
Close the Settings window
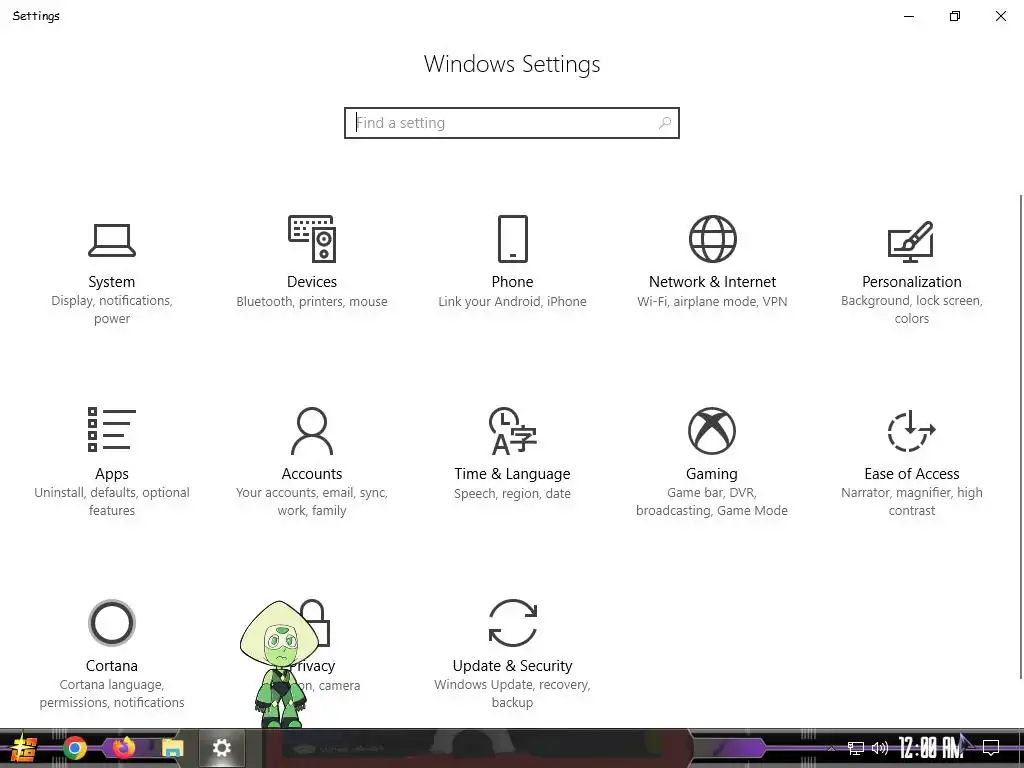(x=1000, y=16)
